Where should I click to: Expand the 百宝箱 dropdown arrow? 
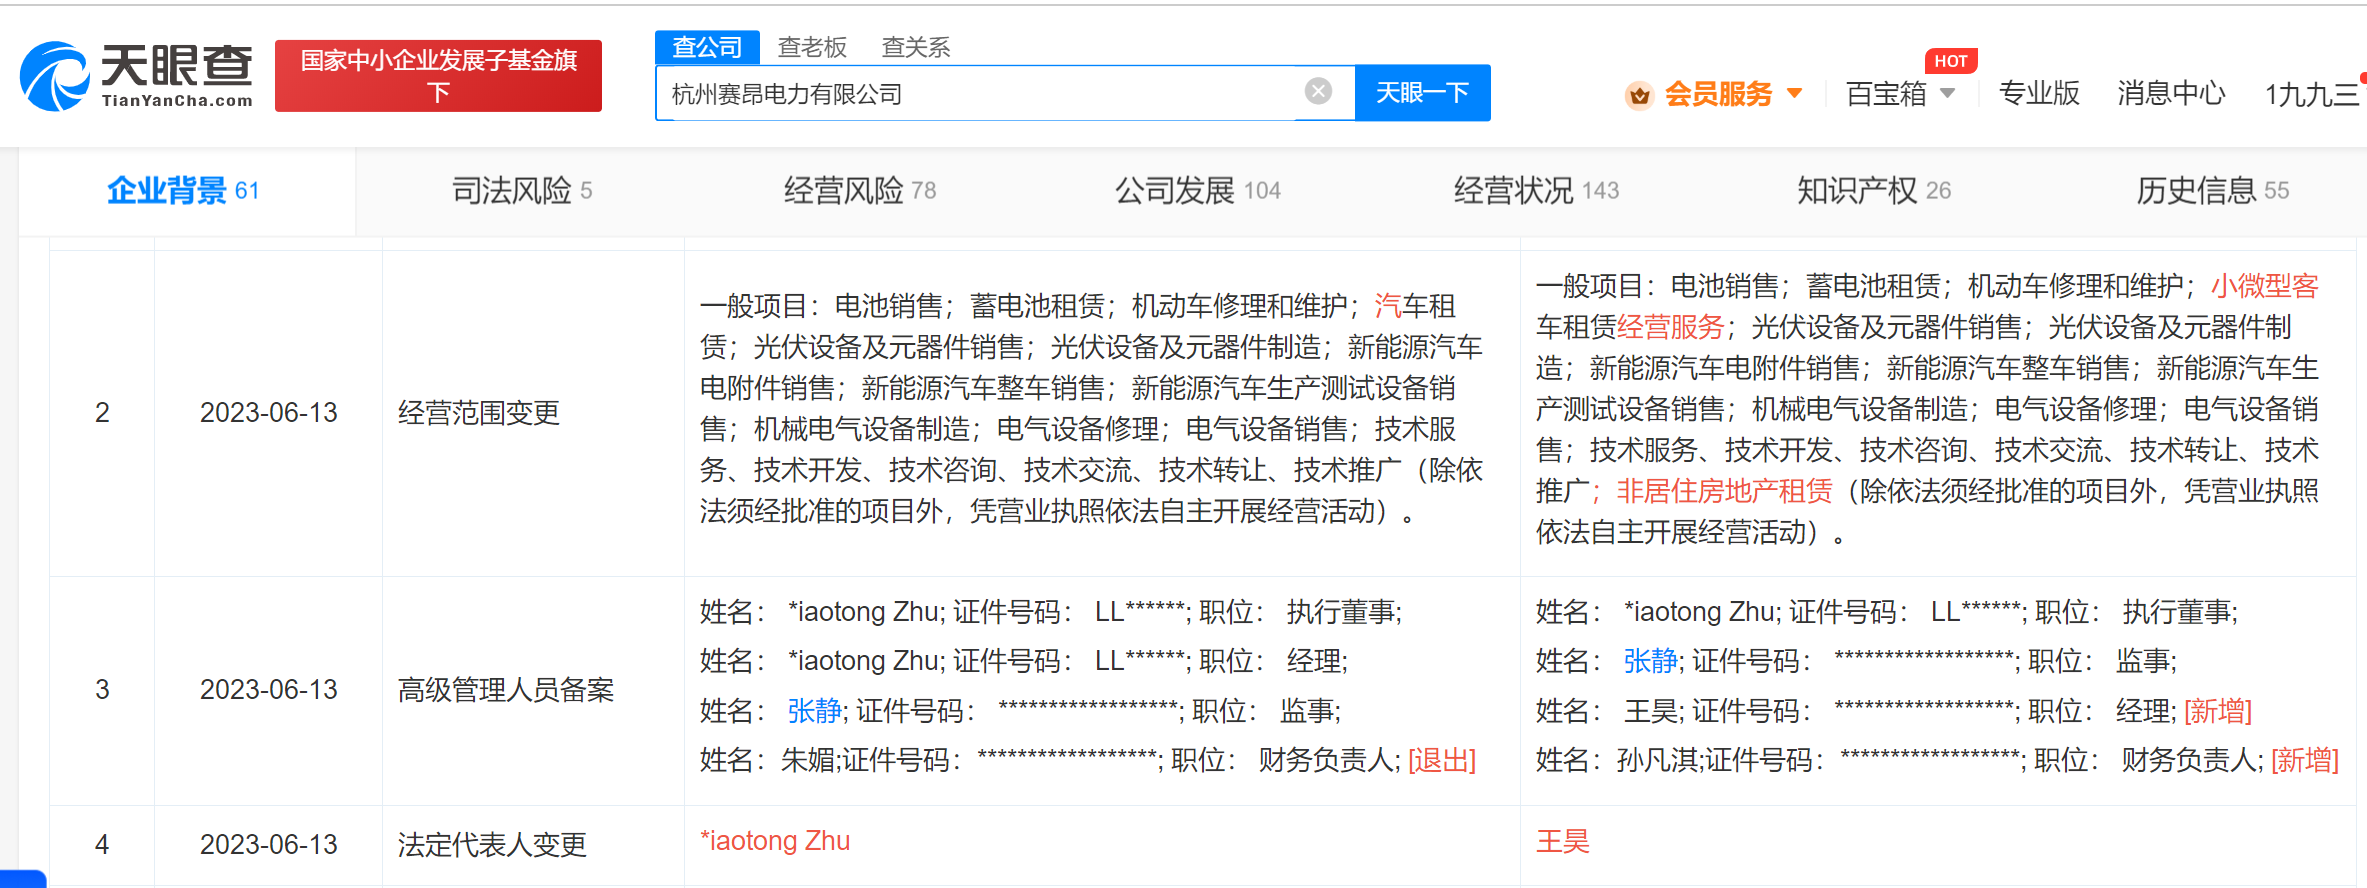[1948, 94]
